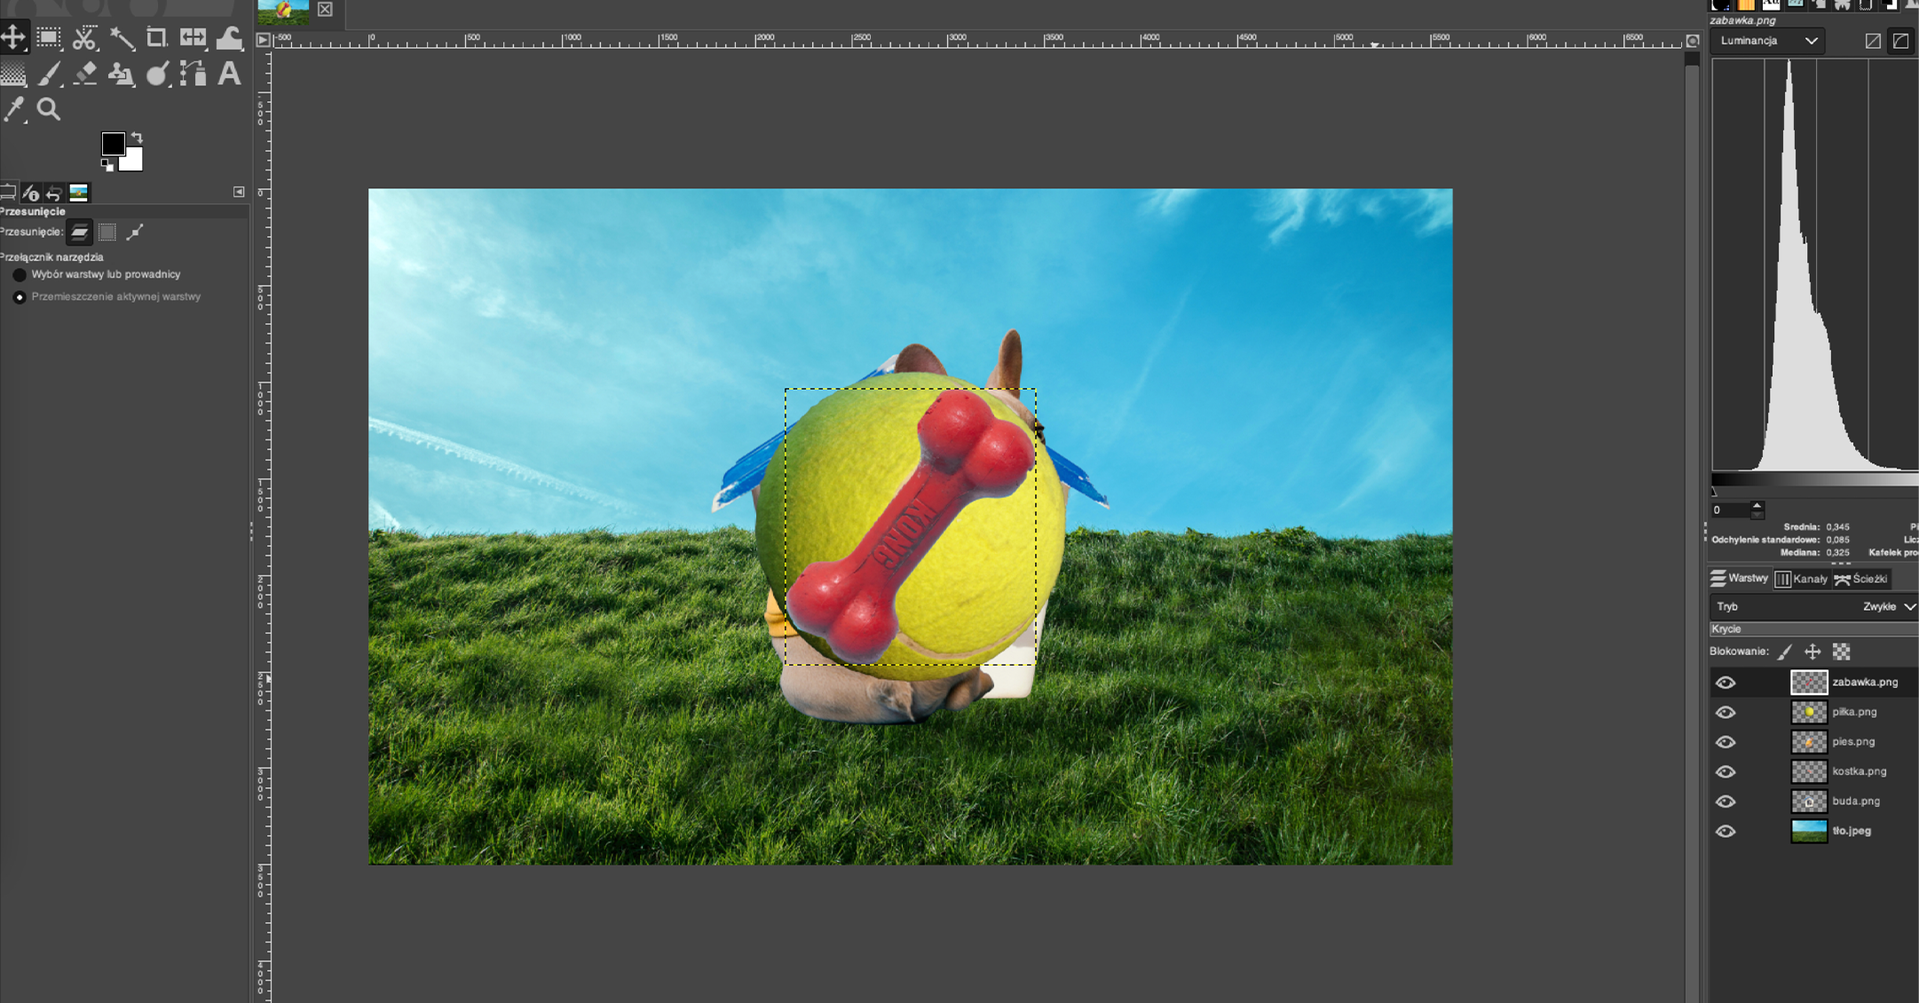Open canvas menu at ruler corner
Image resolution: width=1919 pixels, height=1003 pixels.
click(263, 40)
